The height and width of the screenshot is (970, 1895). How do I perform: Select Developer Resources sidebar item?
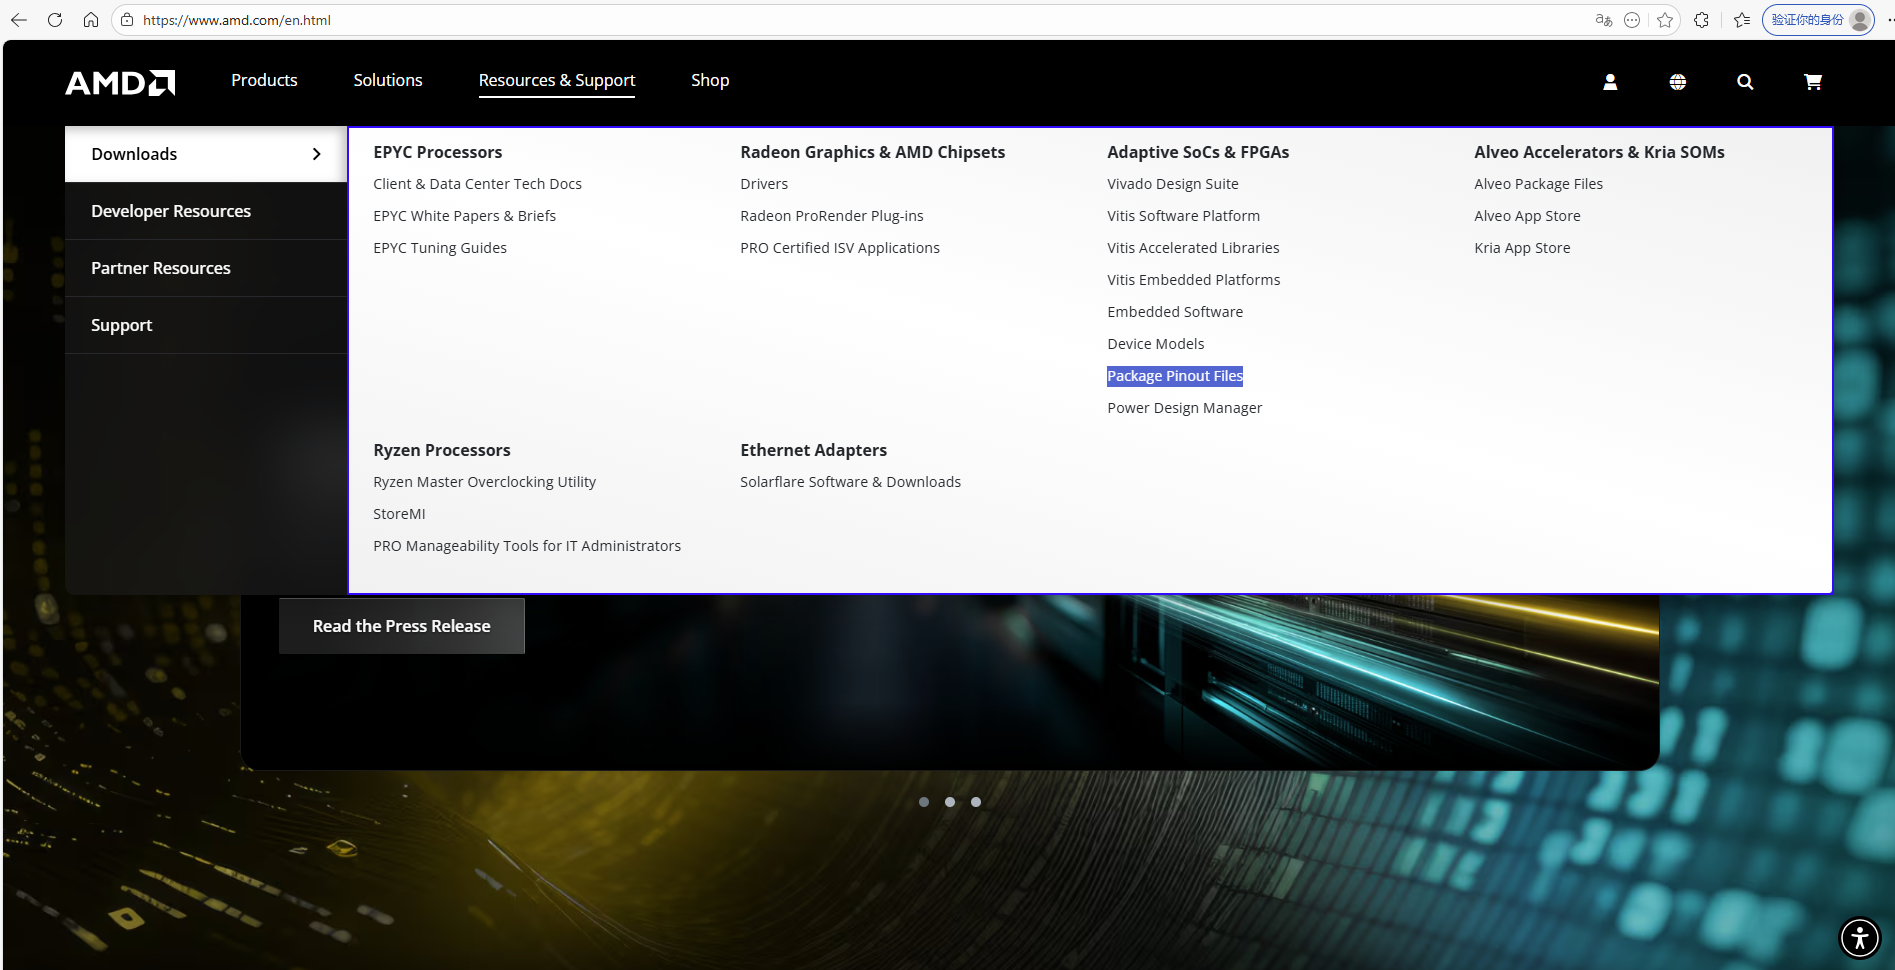point(206,211)
